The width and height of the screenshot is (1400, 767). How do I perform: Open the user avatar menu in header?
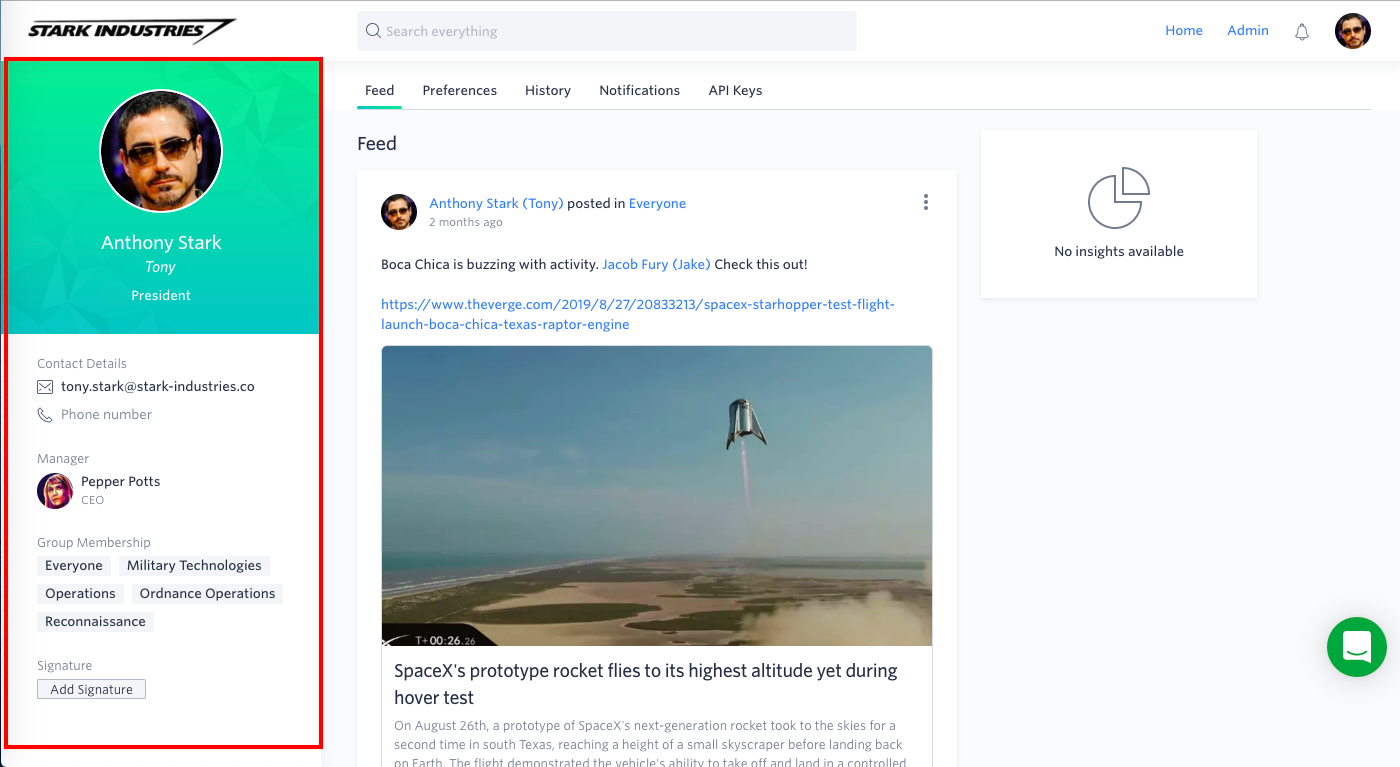point(1353,31)
